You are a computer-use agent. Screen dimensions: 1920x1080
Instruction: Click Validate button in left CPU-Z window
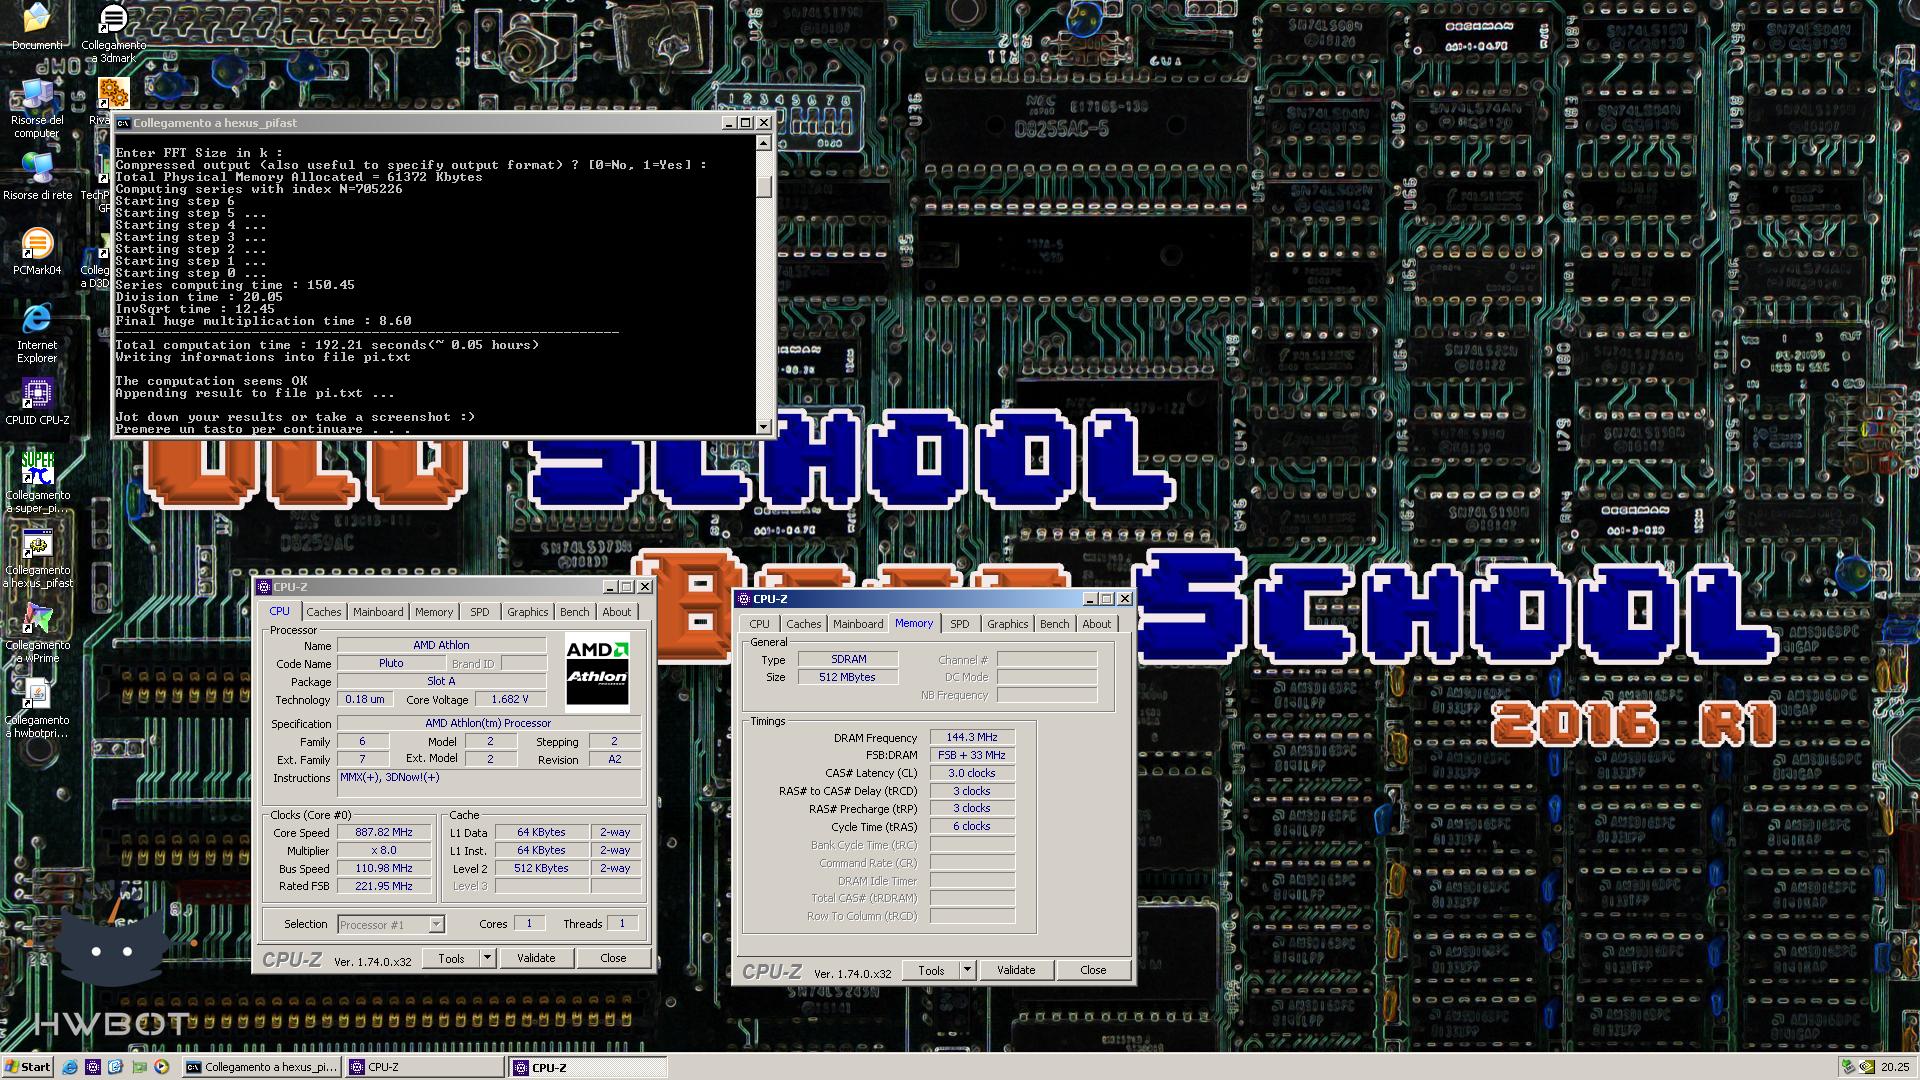[536, 958]
